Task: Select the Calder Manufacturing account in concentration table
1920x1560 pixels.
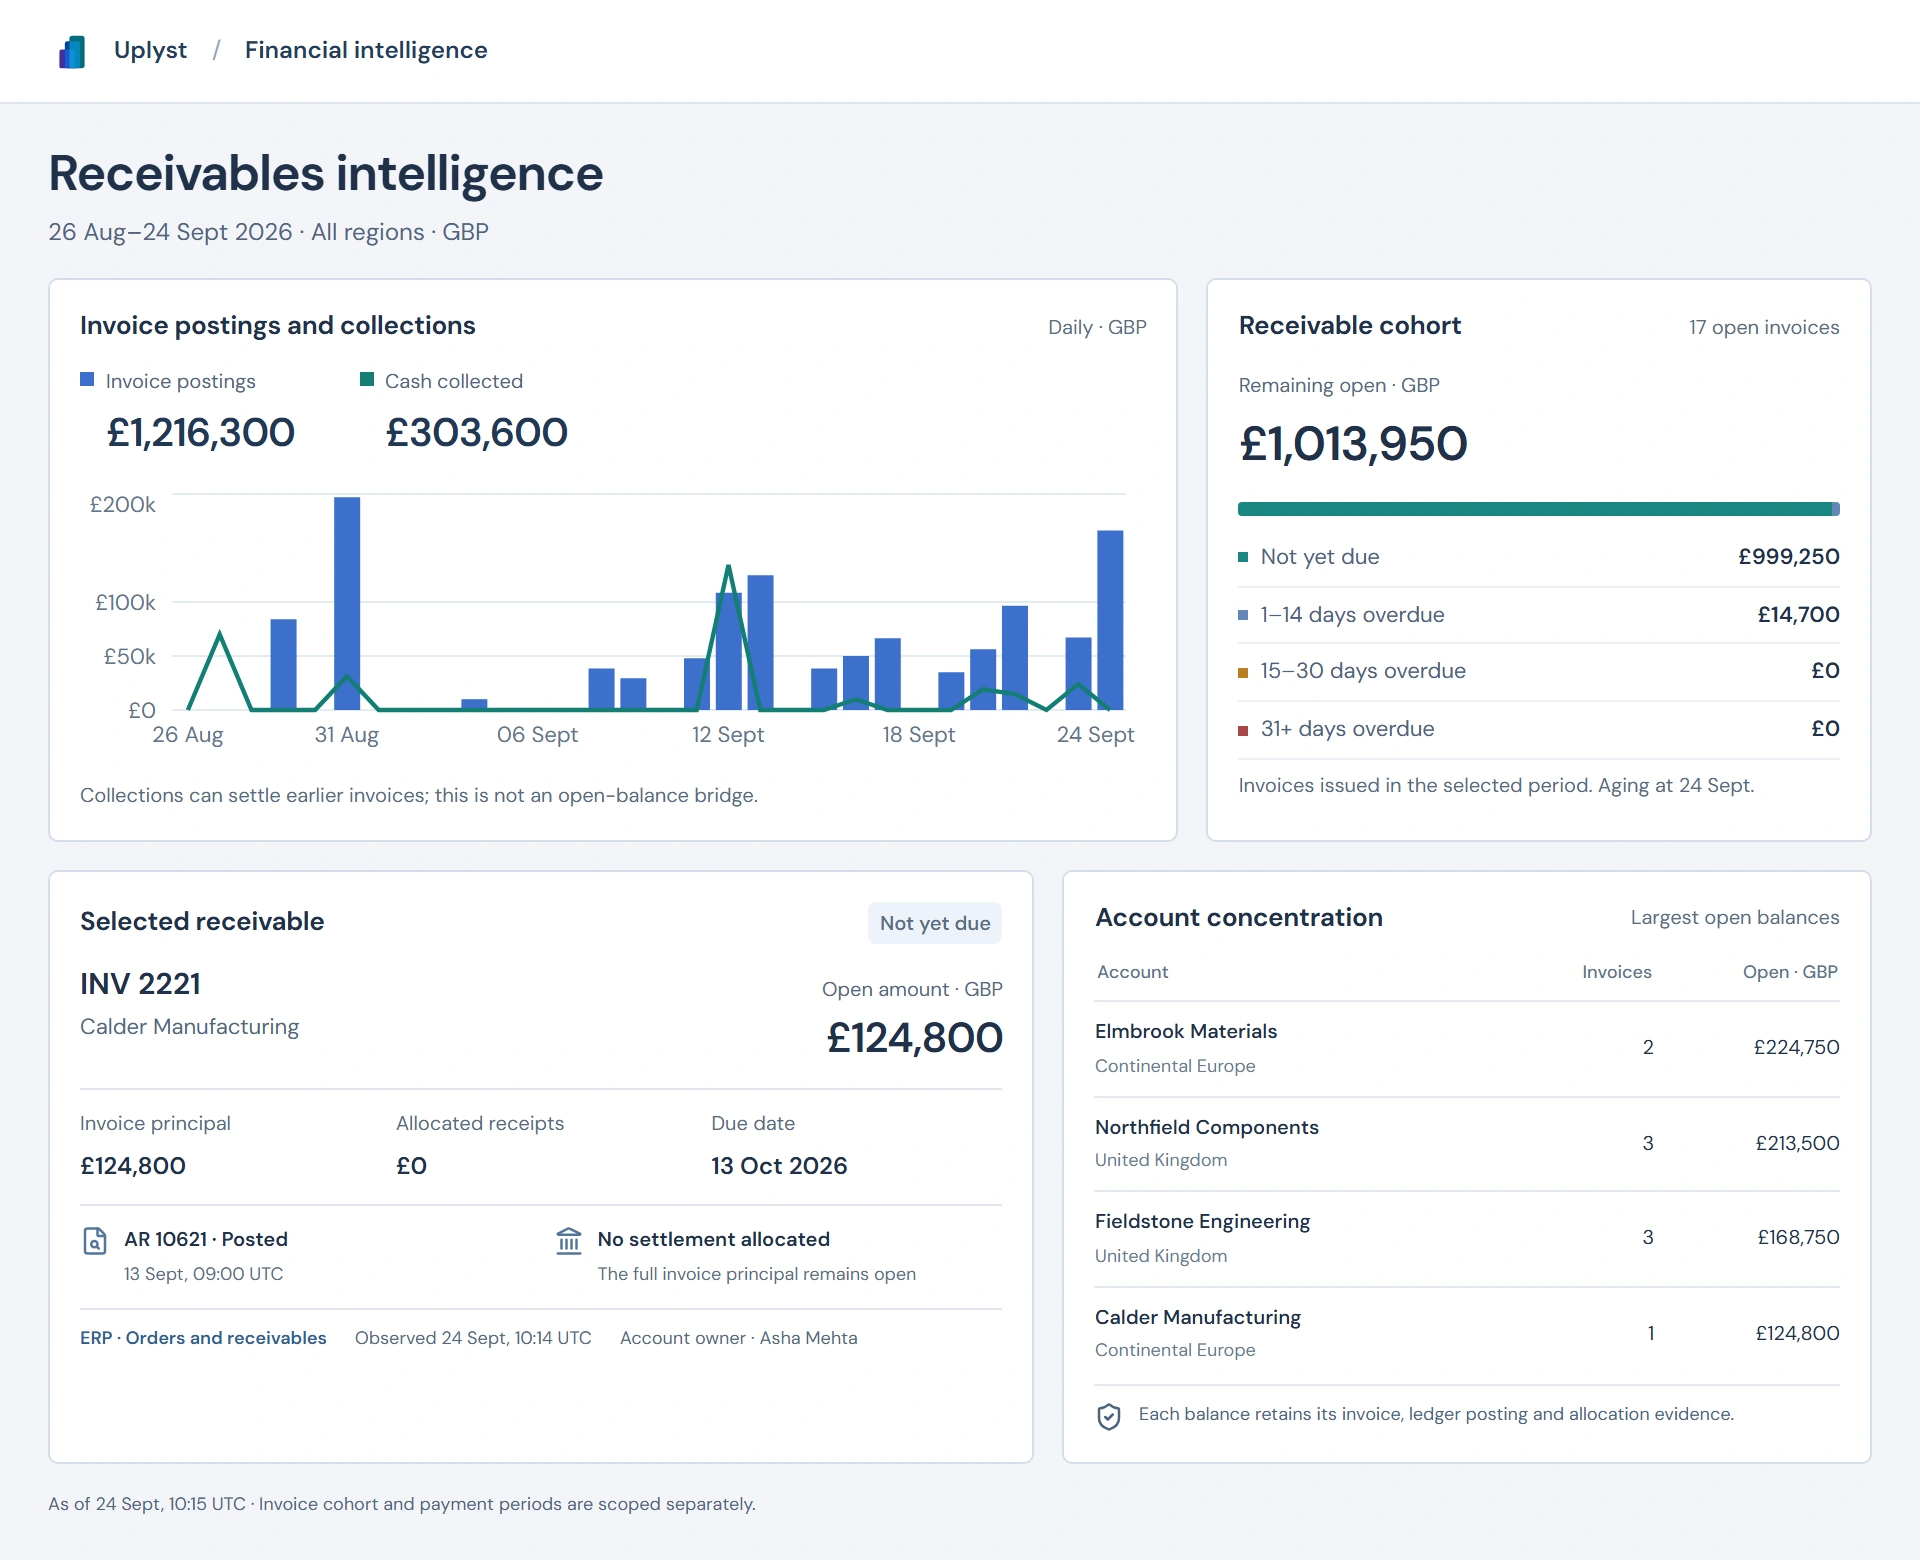Action: click(x=1467, y=1334)
